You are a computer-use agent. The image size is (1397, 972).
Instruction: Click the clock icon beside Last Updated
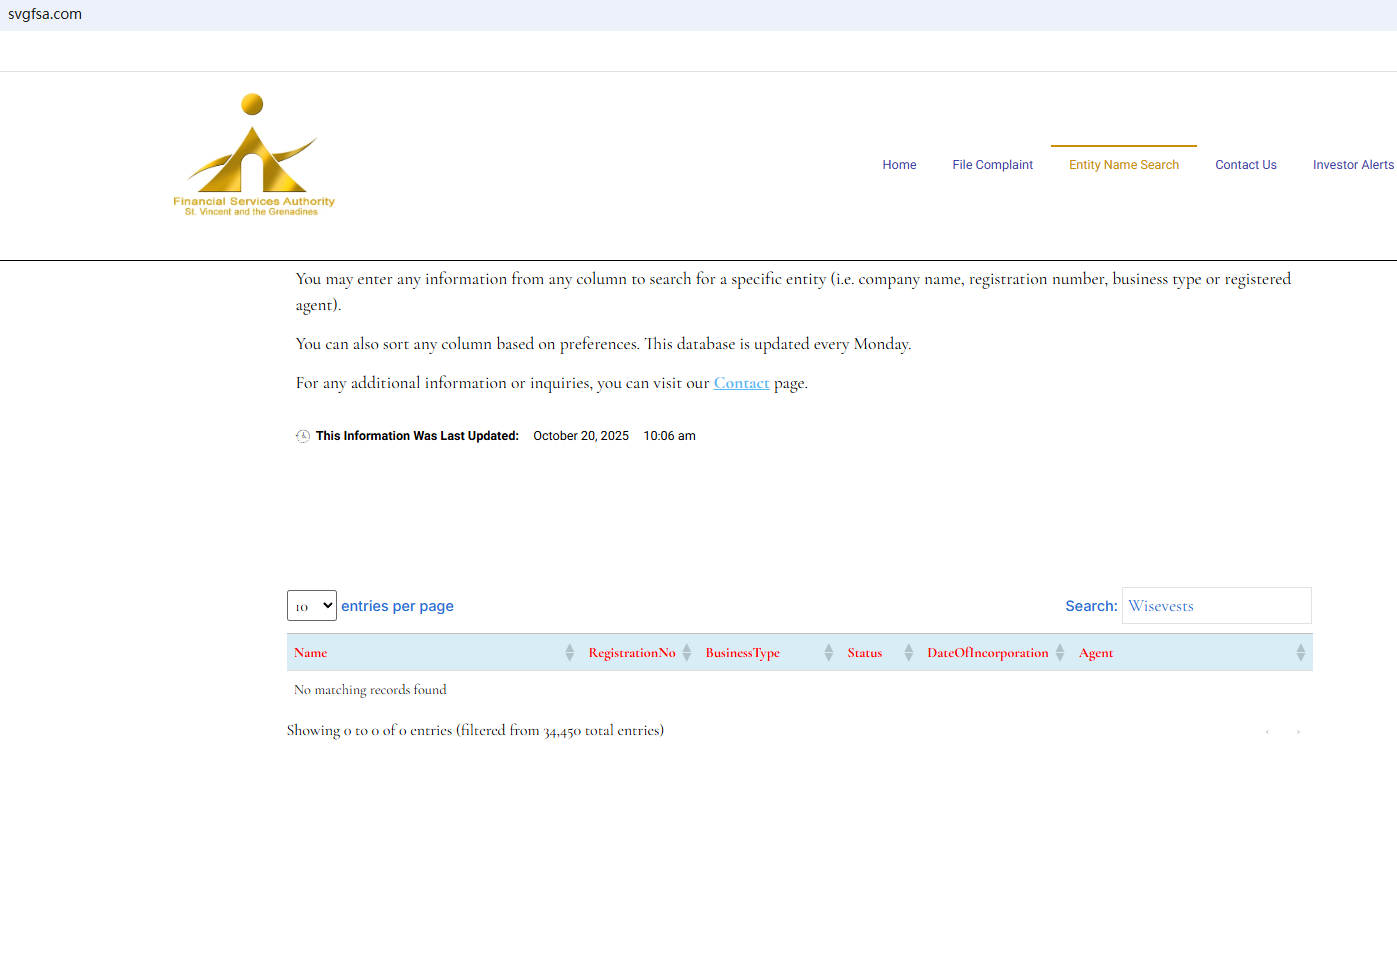[x=303, y=436]
